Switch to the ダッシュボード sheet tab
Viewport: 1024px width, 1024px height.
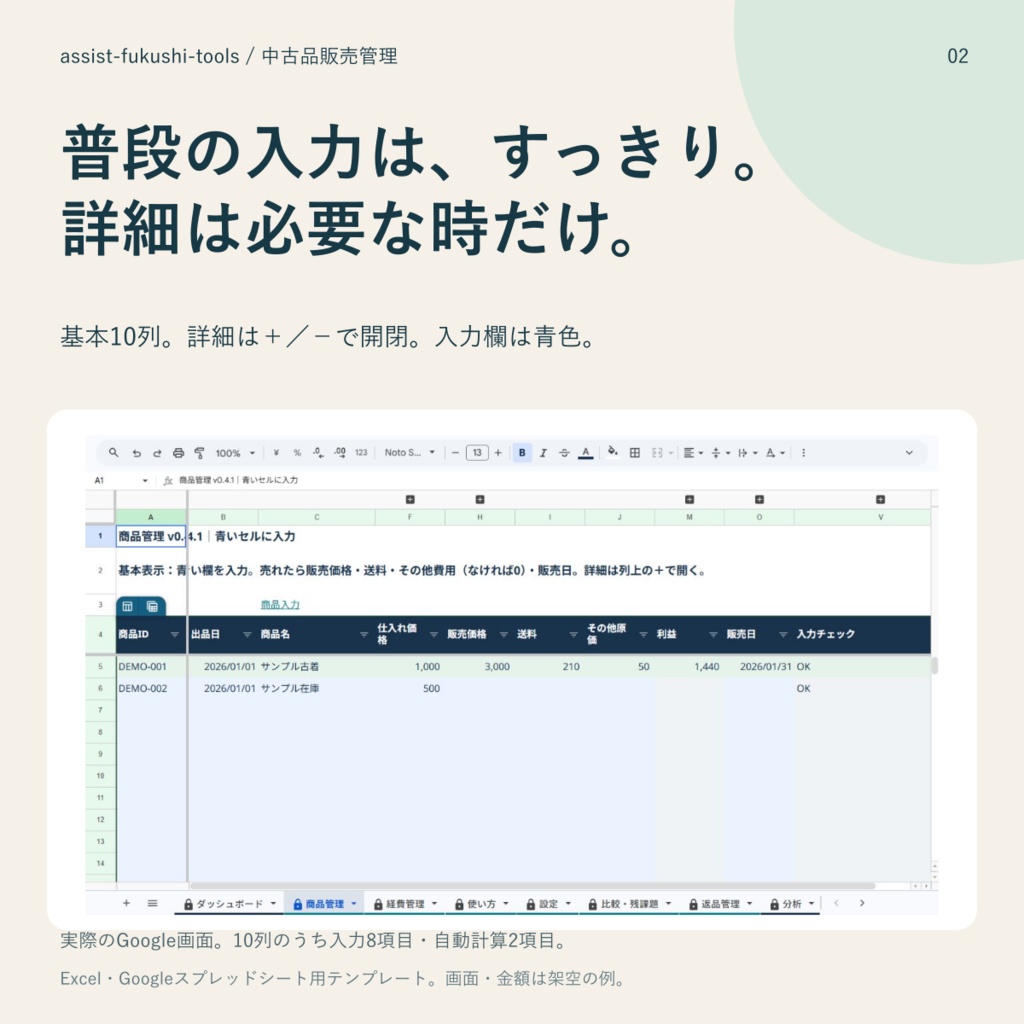click(230, 904)
